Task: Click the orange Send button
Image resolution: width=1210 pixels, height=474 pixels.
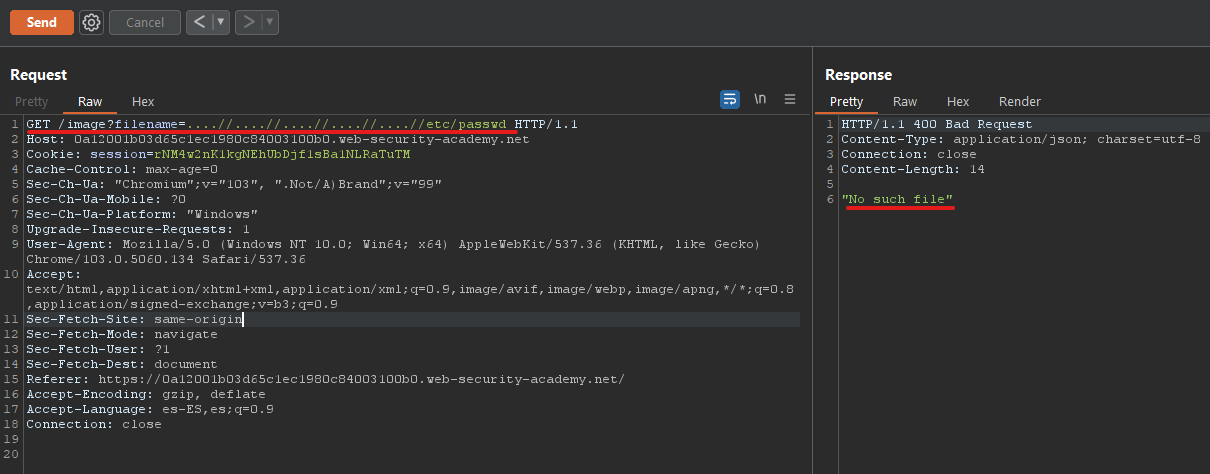Action: pyautogui.click(x=42, y=22)
